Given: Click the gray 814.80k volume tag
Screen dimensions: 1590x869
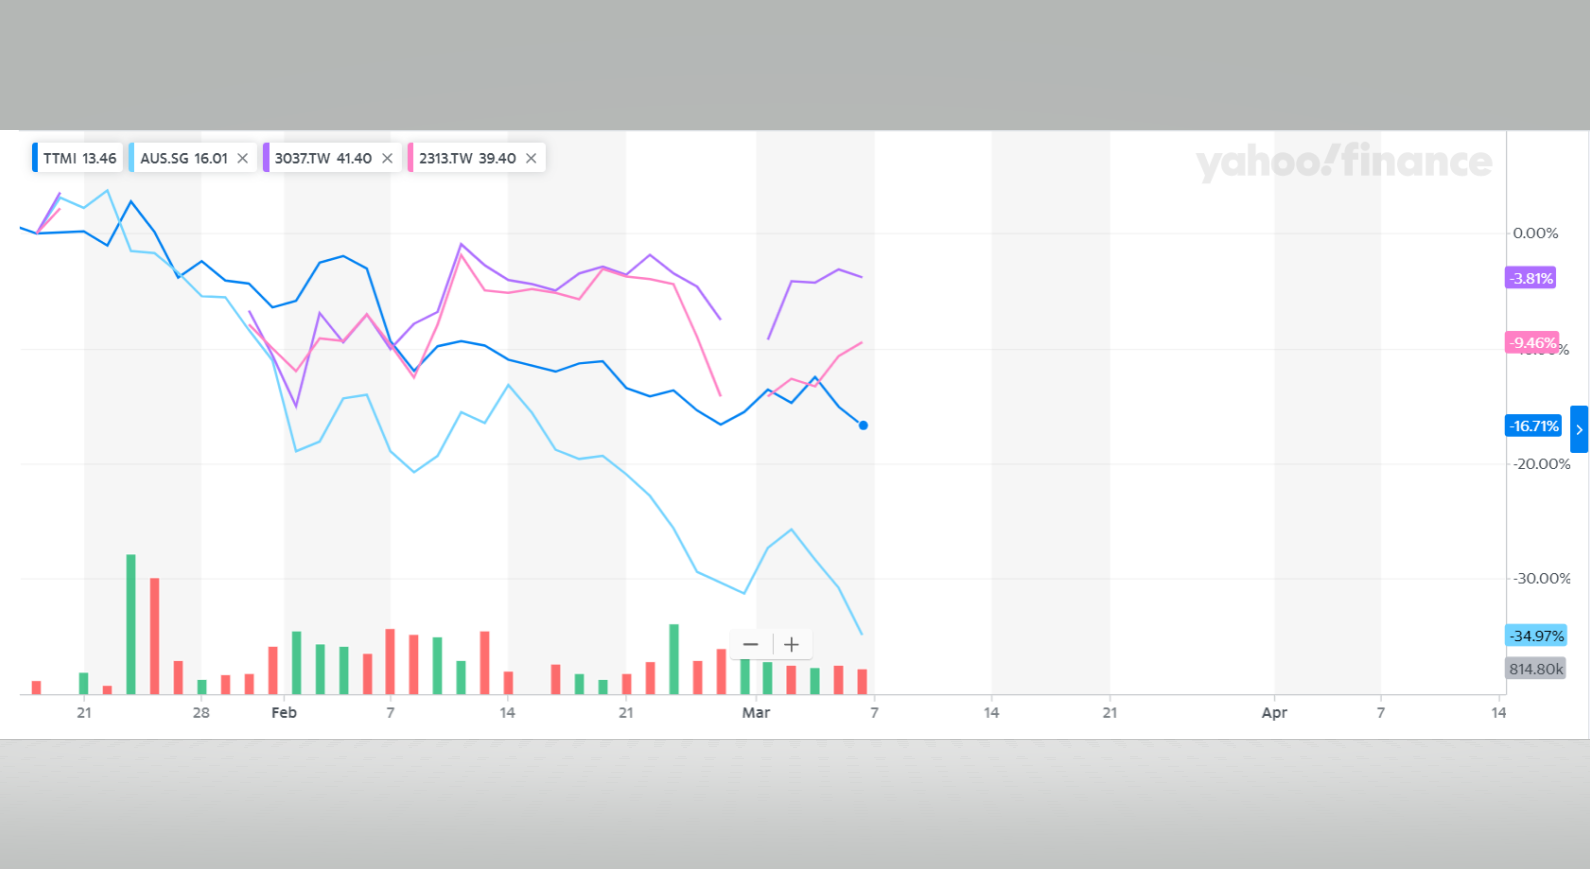Looking at the screenshot, I should [x=1536, y=669].
